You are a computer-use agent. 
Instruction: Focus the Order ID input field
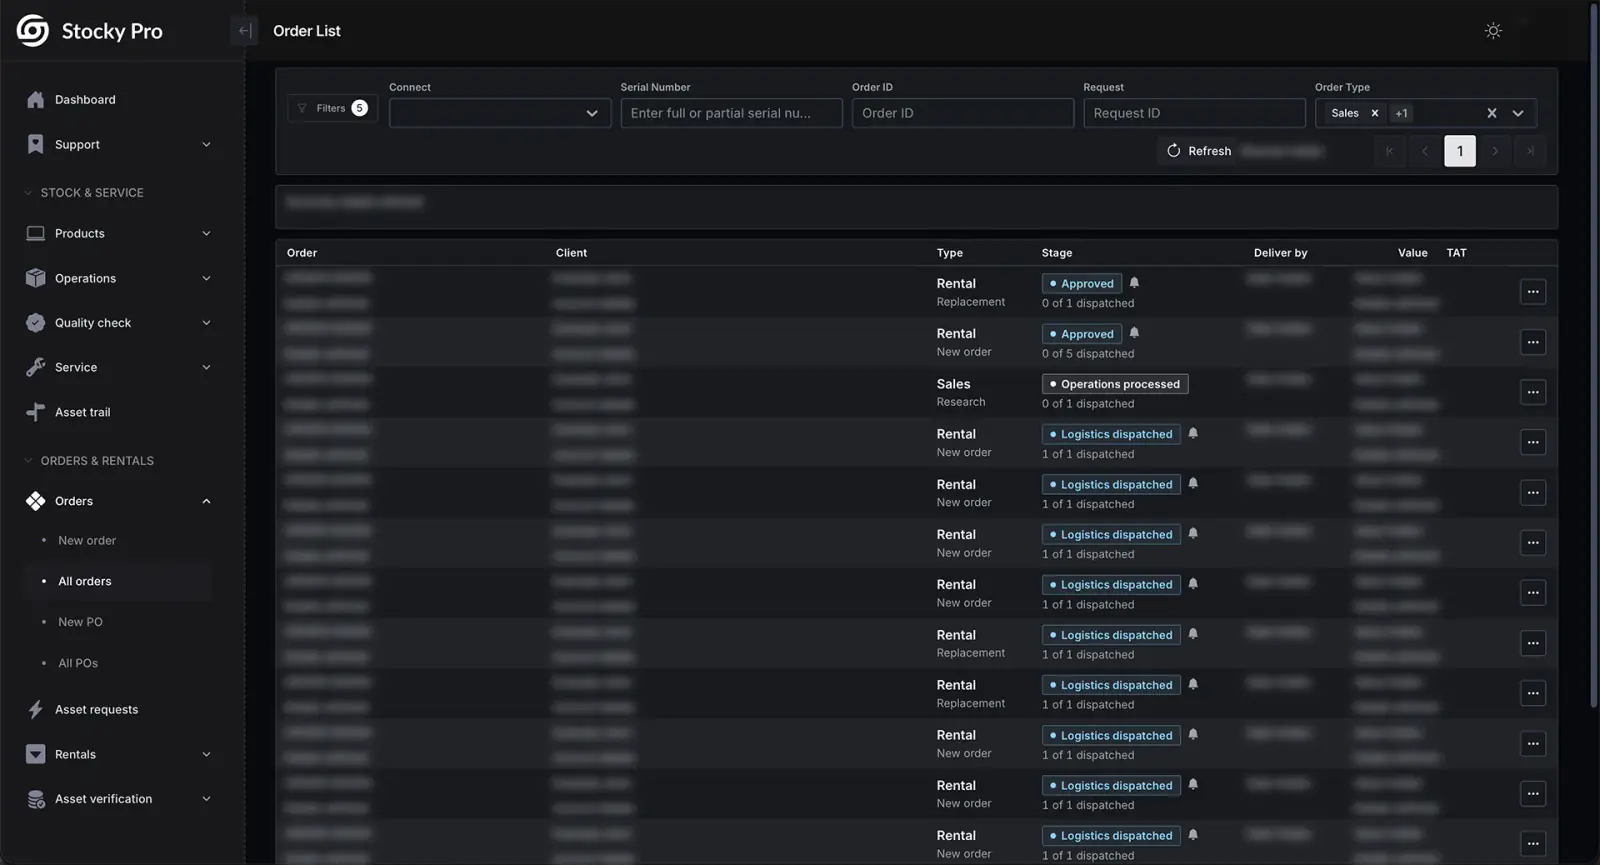(963, 113)
